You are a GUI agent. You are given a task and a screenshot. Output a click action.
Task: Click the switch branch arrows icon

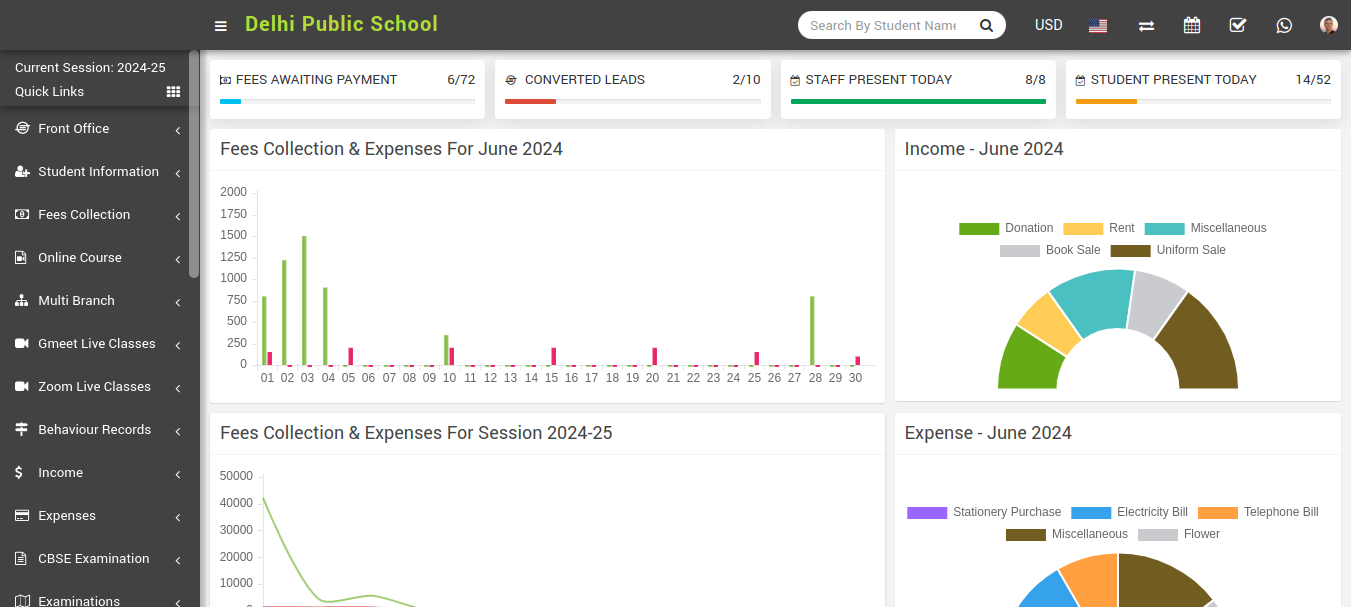(1146, 26)
